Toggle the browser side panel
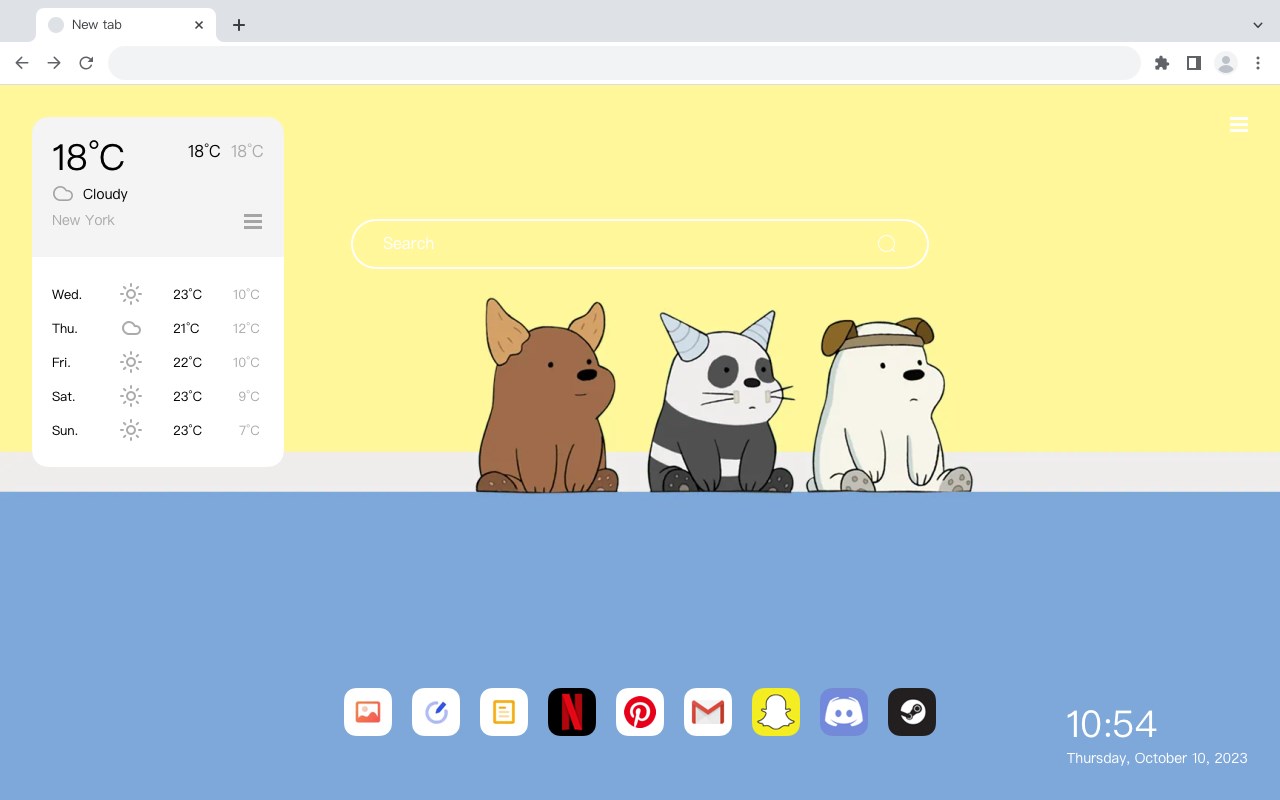The height and width of the screenshot is (800, 1280). tap(1194, 63)
